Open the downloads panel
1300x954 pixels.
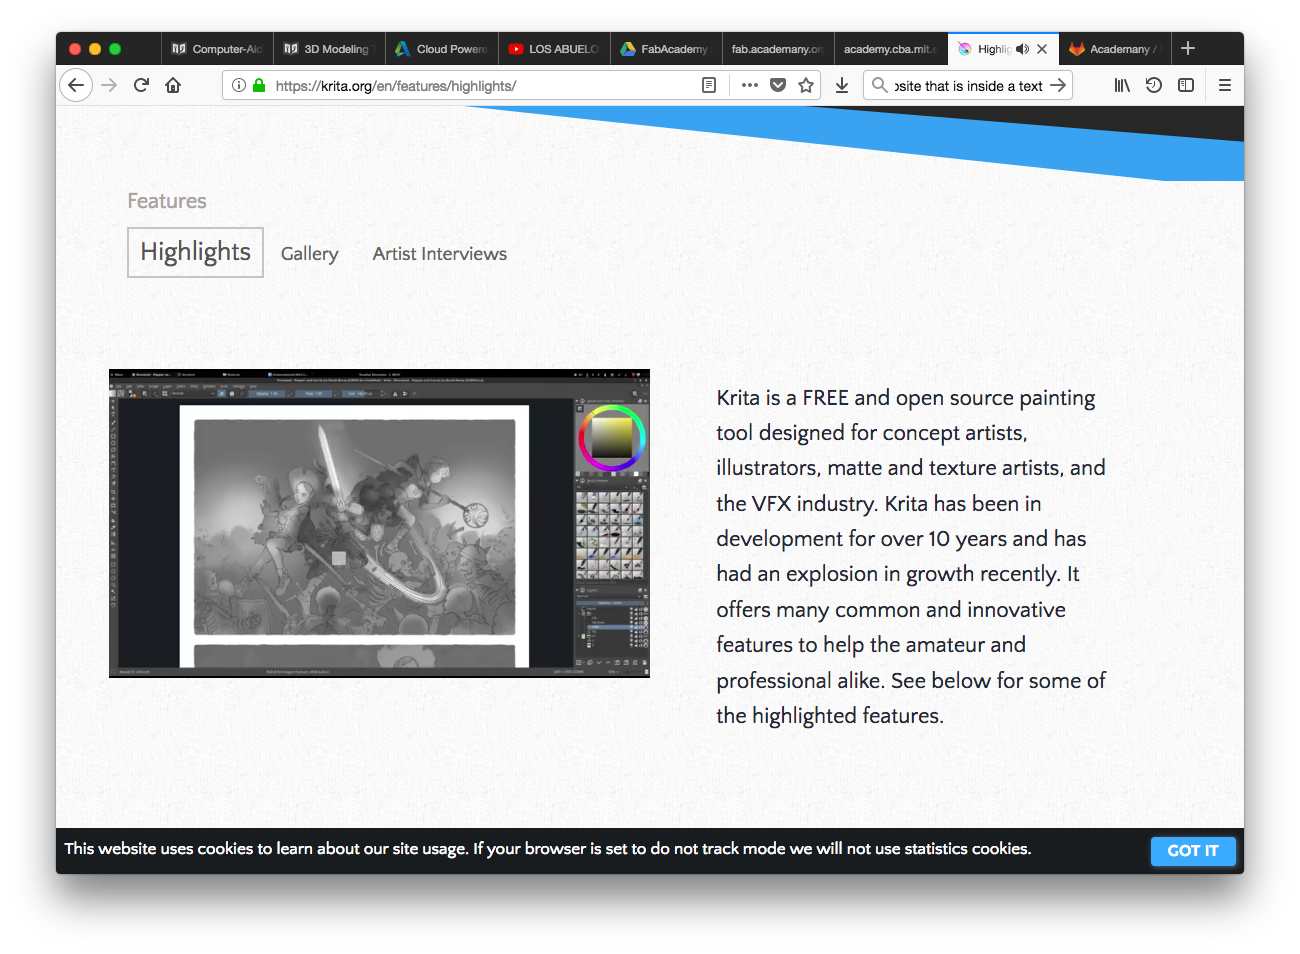[842, 86]
